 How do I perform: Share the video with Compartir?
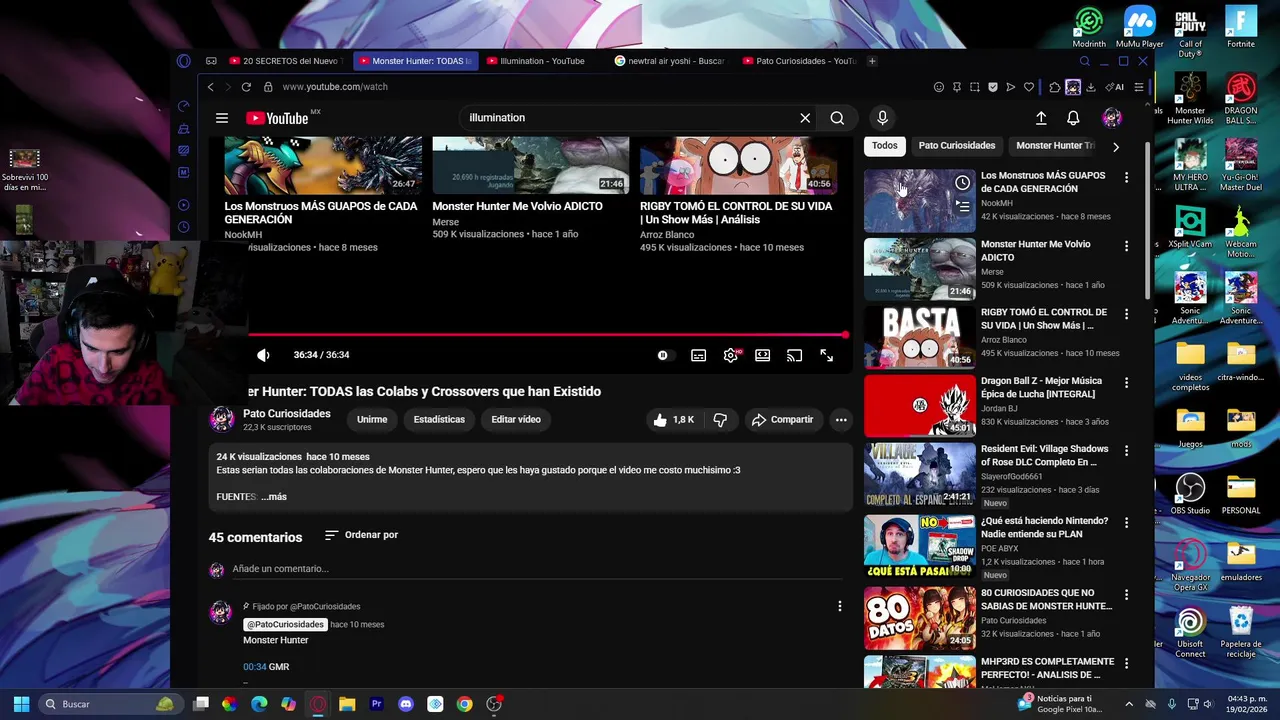[782, 420]
